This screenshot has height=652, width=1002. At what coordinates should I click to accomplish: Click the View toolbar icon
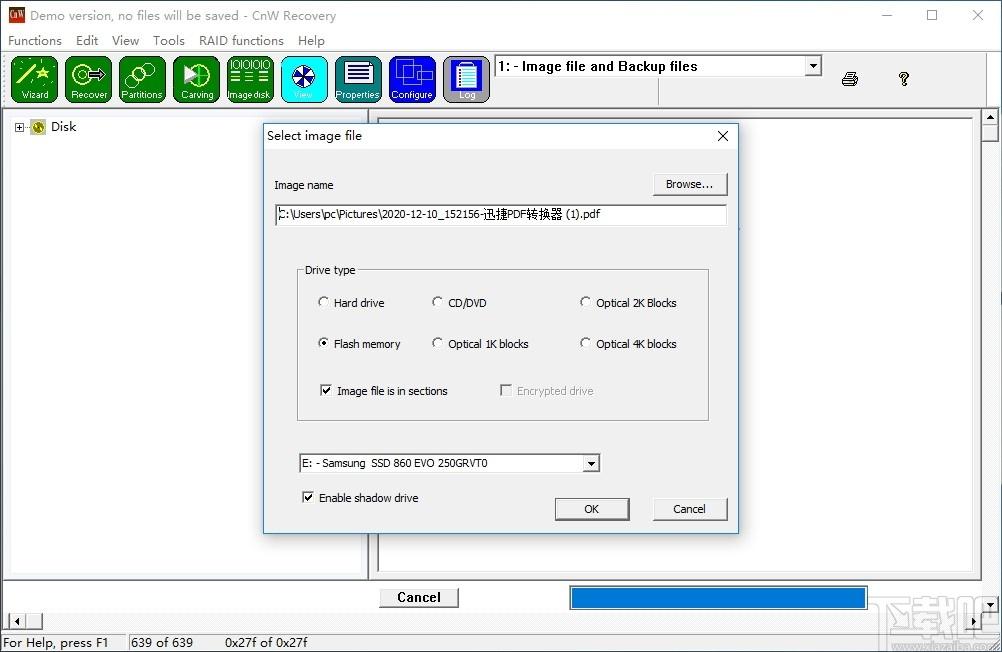pos(304,79)
